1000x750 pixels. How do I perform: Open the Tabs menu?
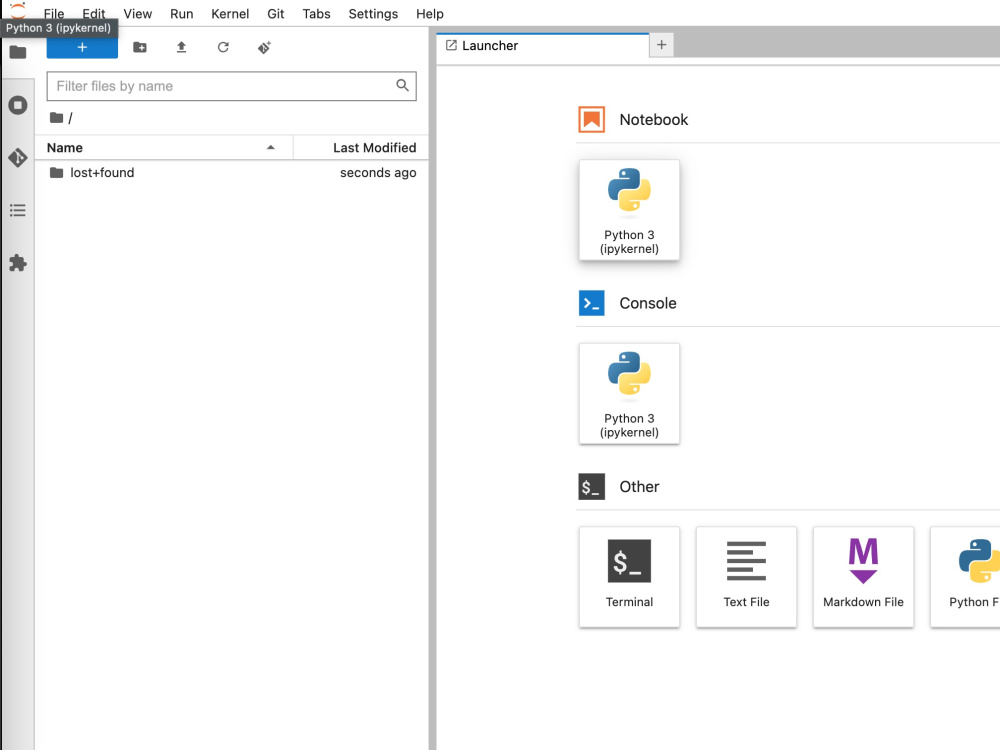(x=316, y=13)
